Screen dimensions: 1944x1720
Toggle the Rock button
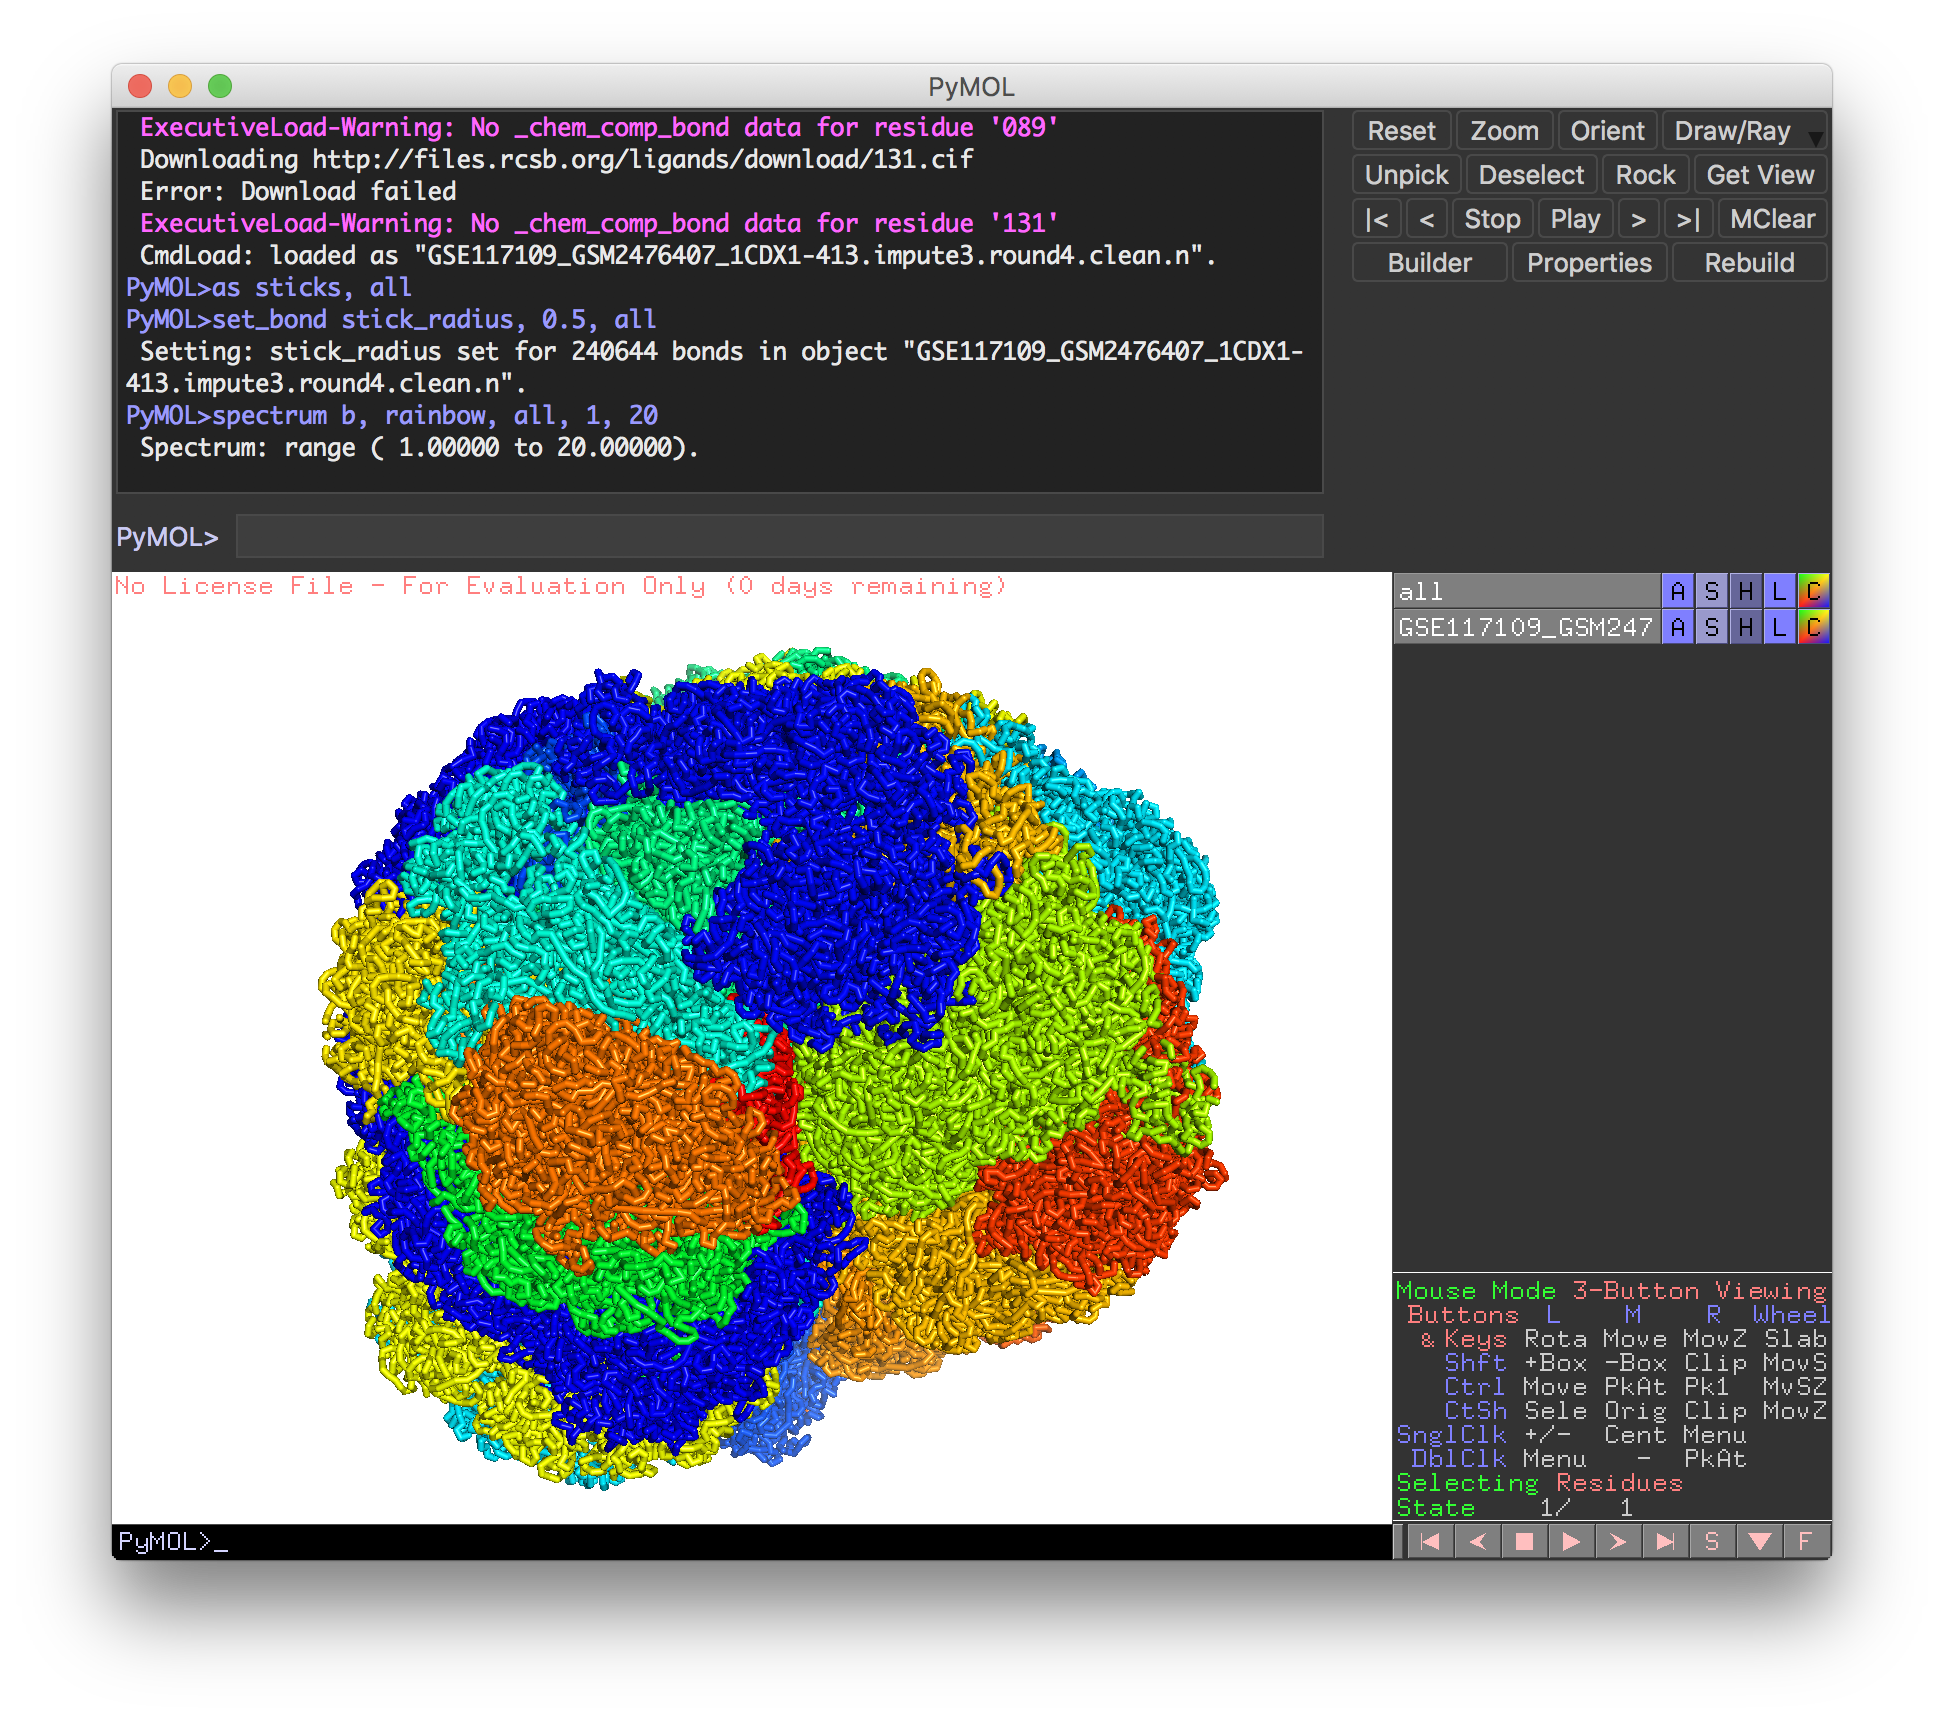[1644, 175]
